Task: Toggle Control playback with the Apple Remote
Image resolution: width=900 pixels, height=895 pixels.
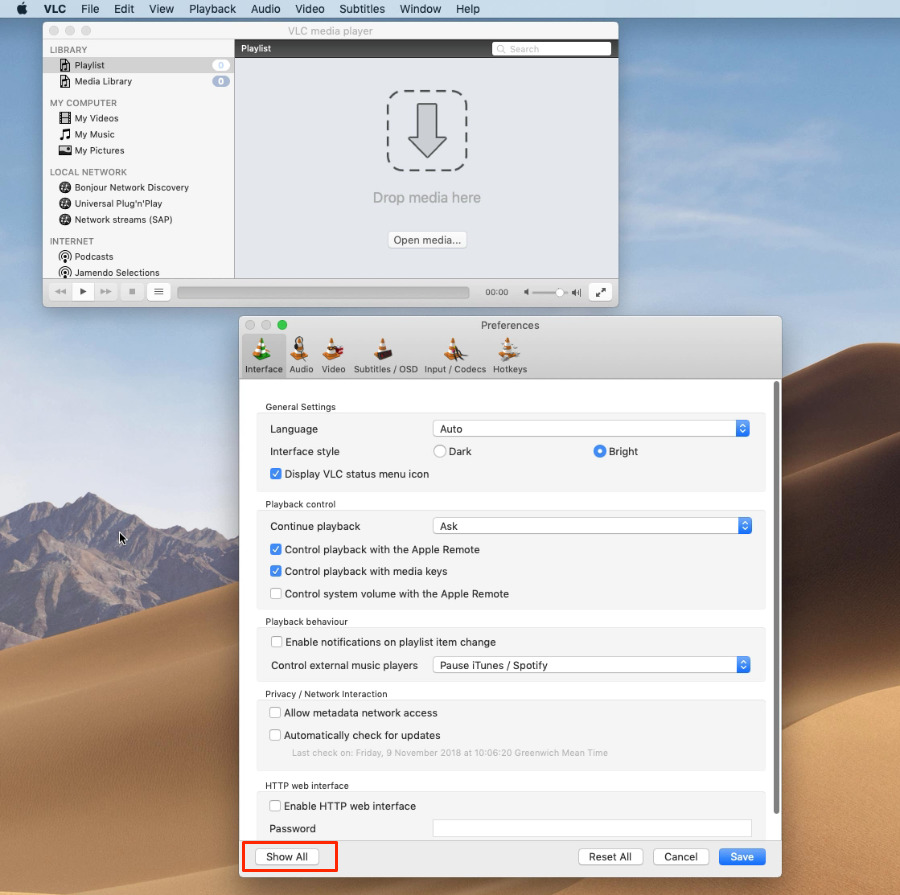Action: click(276, 549)
